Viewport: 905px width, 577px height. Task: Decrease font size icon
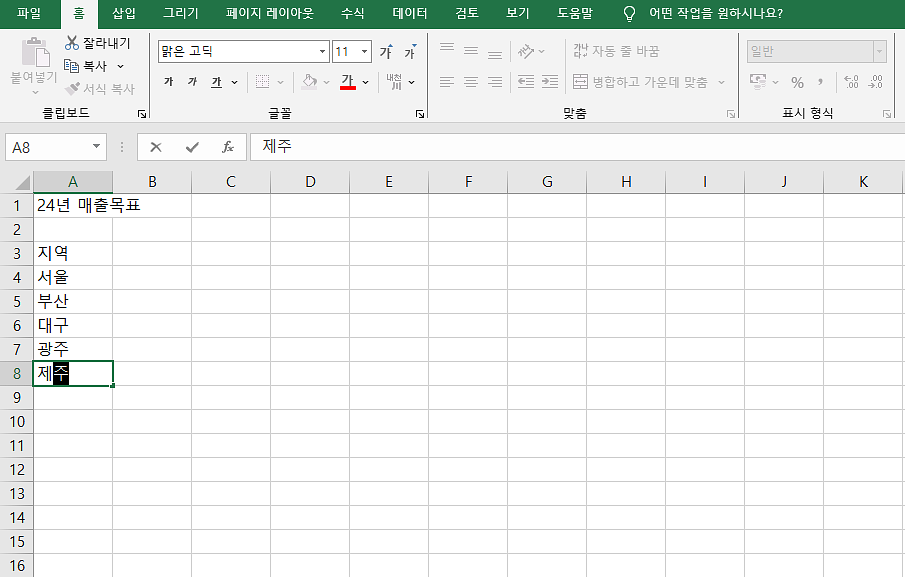tap(410, 52)
